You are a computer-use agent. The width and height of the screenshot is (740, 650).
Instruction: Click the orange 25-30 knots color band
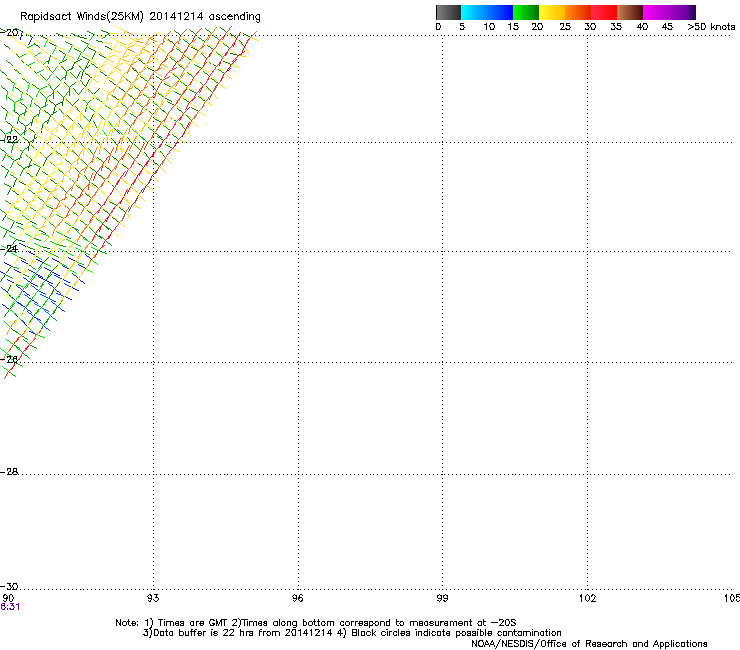(578, 12)
